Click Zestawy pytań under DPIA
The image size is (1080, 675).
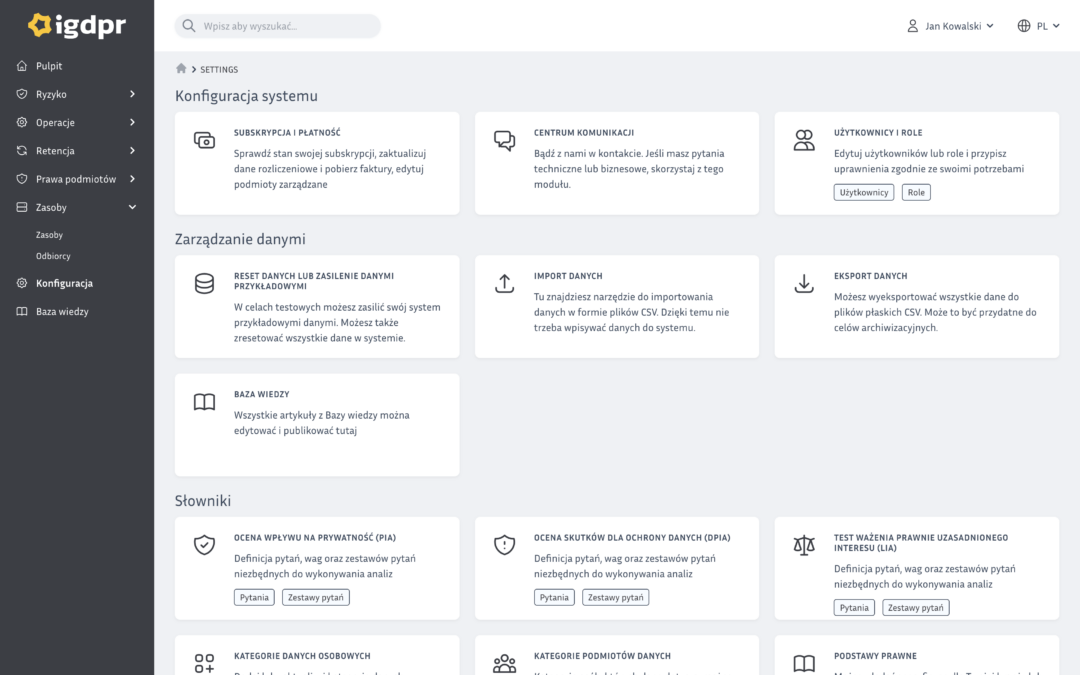click(x=615, y=597)
